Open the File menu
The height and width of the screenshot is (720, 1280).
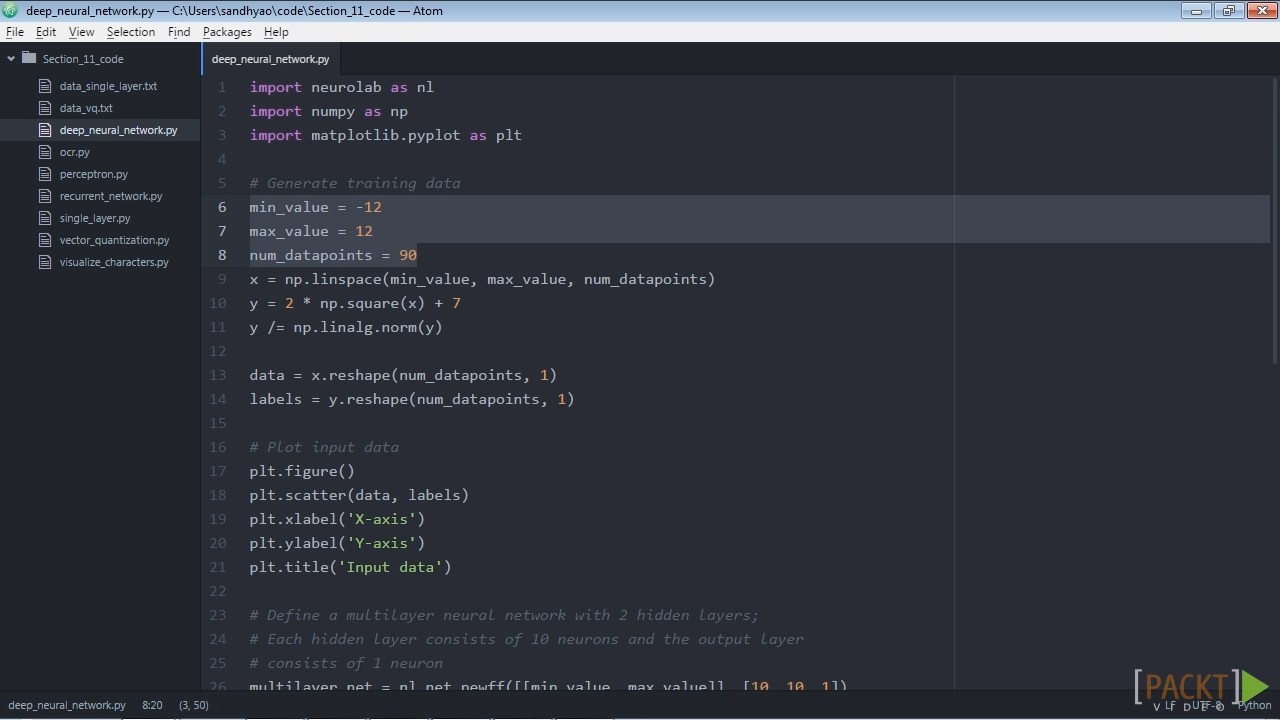[15, 32]
